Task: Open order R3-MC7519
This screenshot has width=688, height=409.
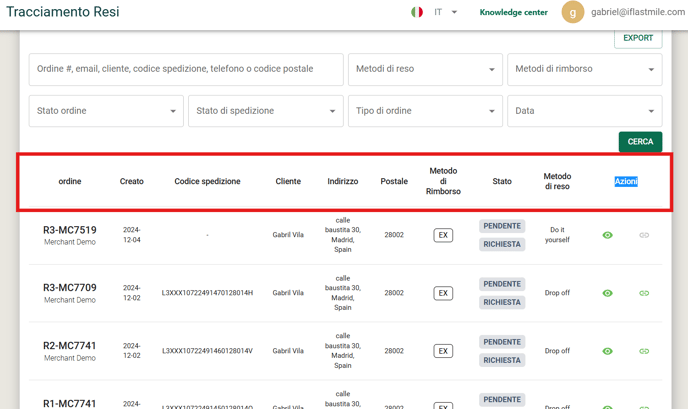Action: tap(70, 230)
